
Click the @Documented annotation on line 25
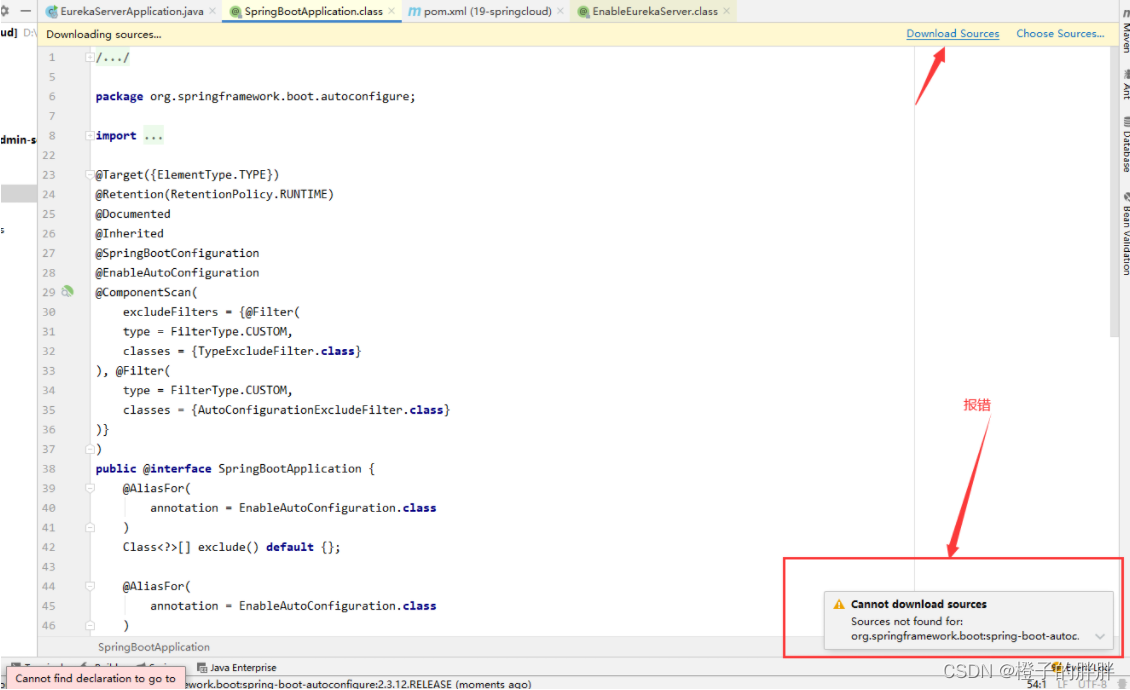pos(133,214)
